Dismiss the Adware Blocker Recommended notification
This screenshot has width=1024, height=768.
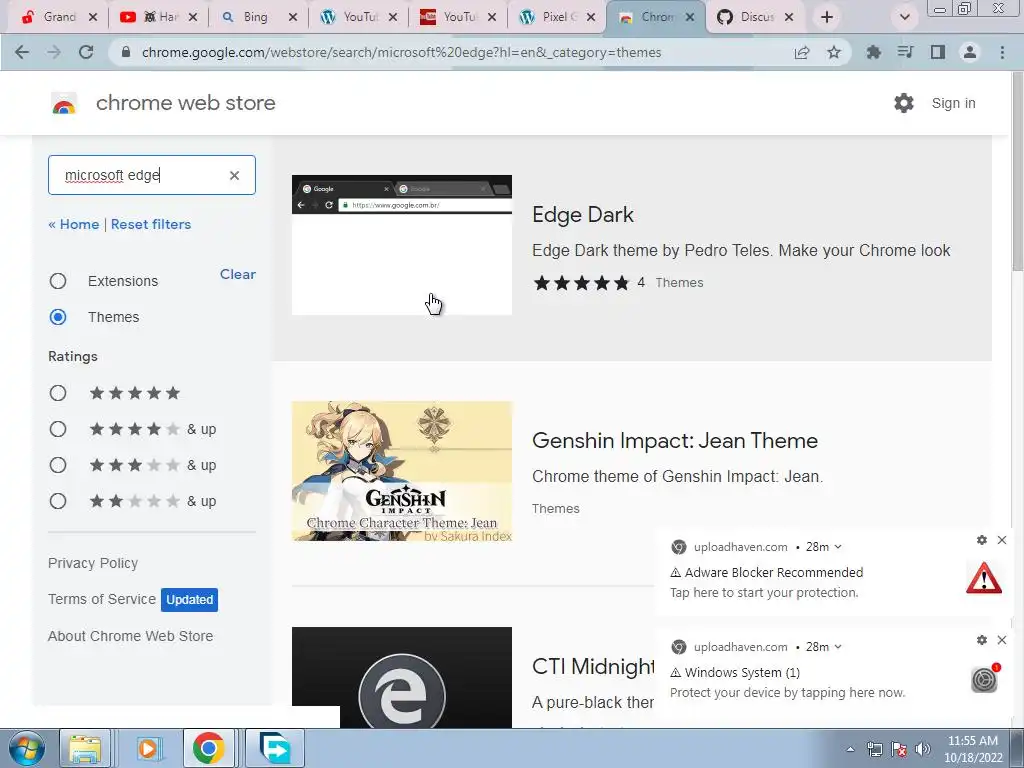[x=1002, y=540]
